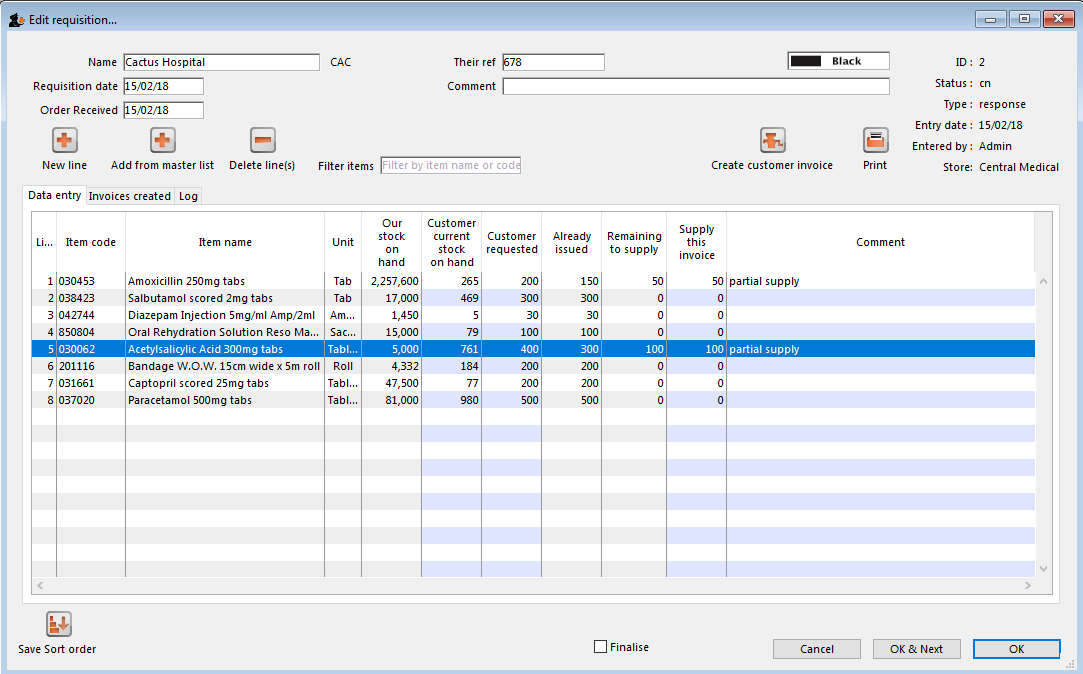The width and height of the screenshot is (1083, 674).
Task: Click the app icon in title bar
Action: [16, 19]
